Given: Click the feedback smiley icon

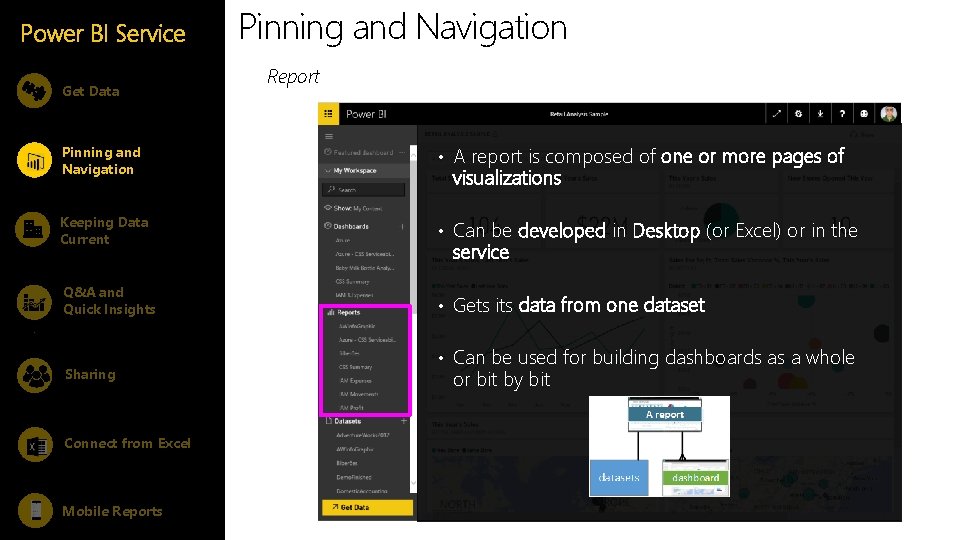Looking at the screenshot, I should click(x=864, y=114).
